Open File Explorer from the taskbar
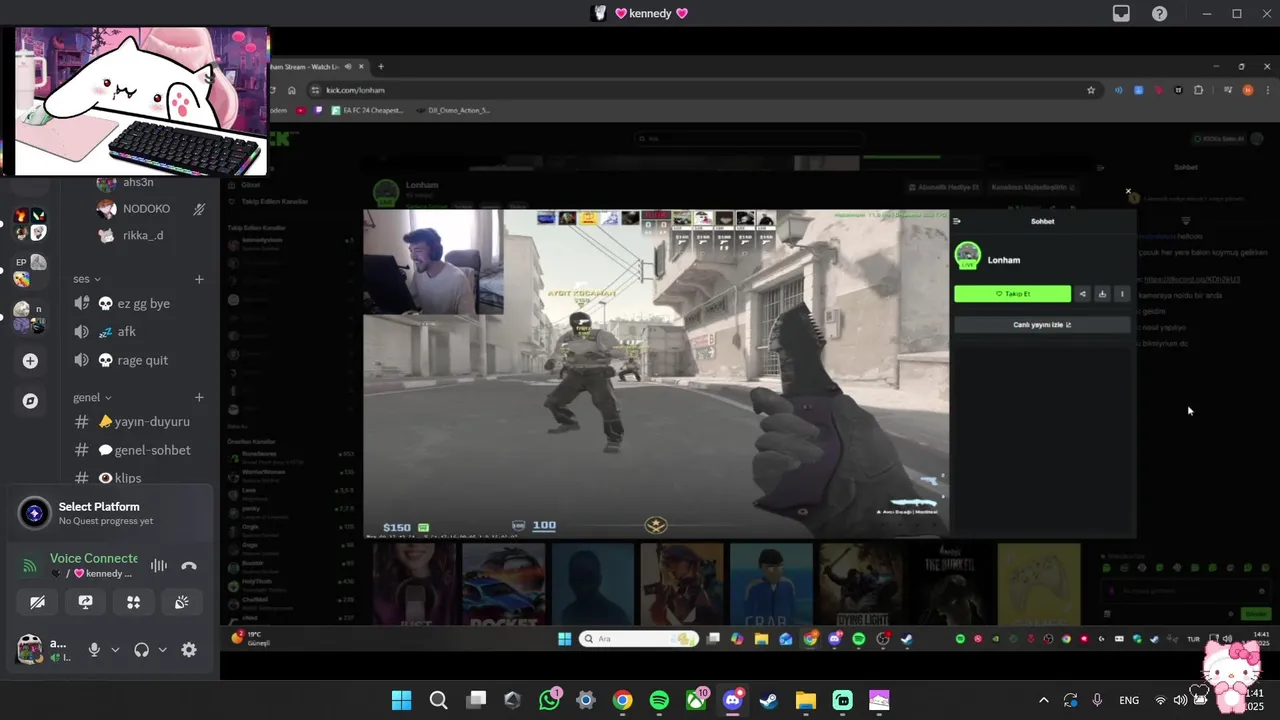The image size is (1280, 720). 806,700
